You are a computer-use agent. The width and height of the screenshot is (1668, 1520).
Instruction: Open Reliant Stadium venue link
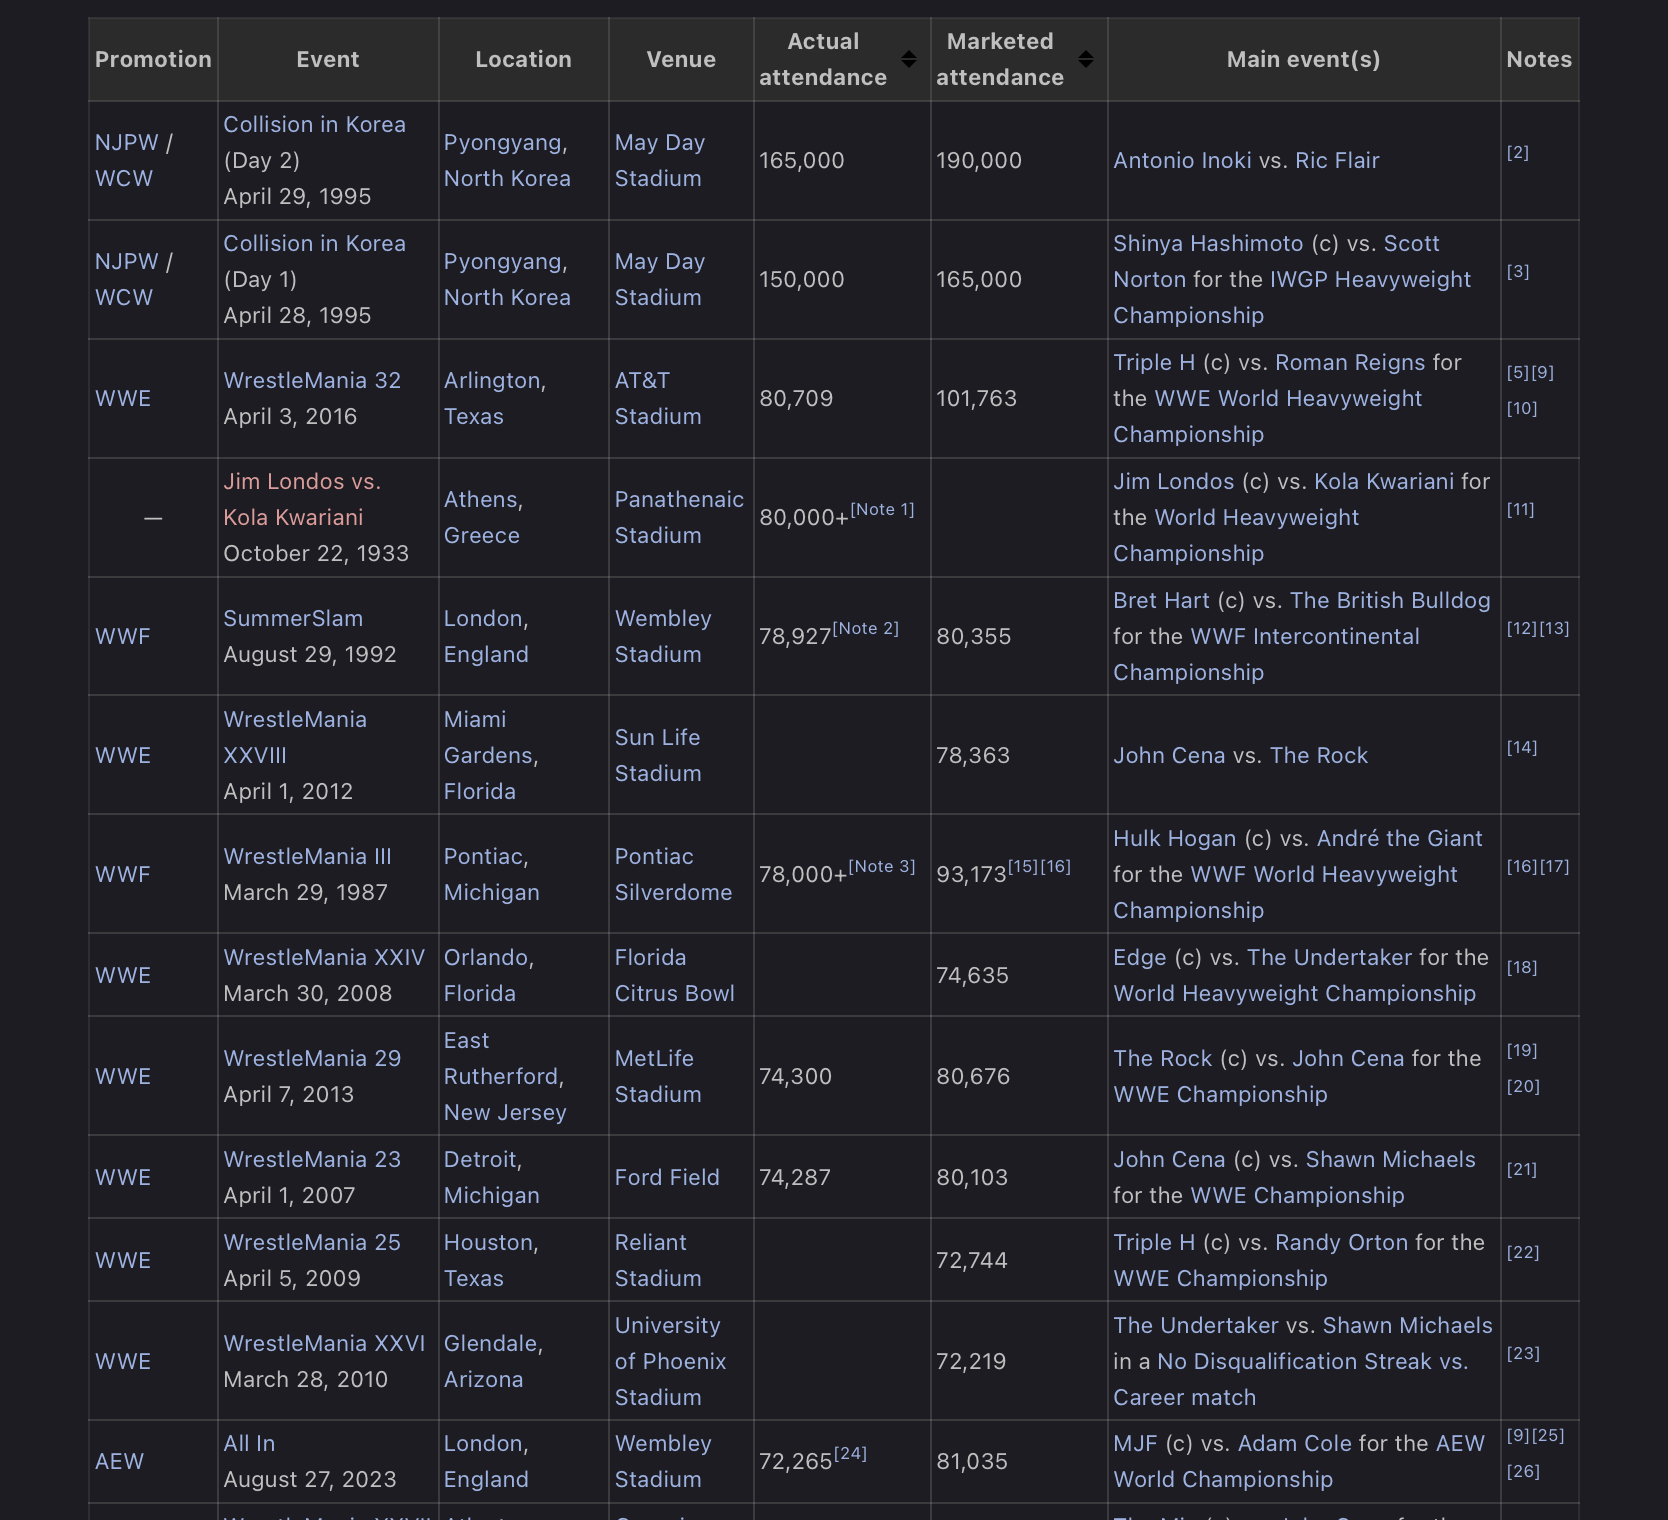pyautogui.click(x=657, y=1261)
